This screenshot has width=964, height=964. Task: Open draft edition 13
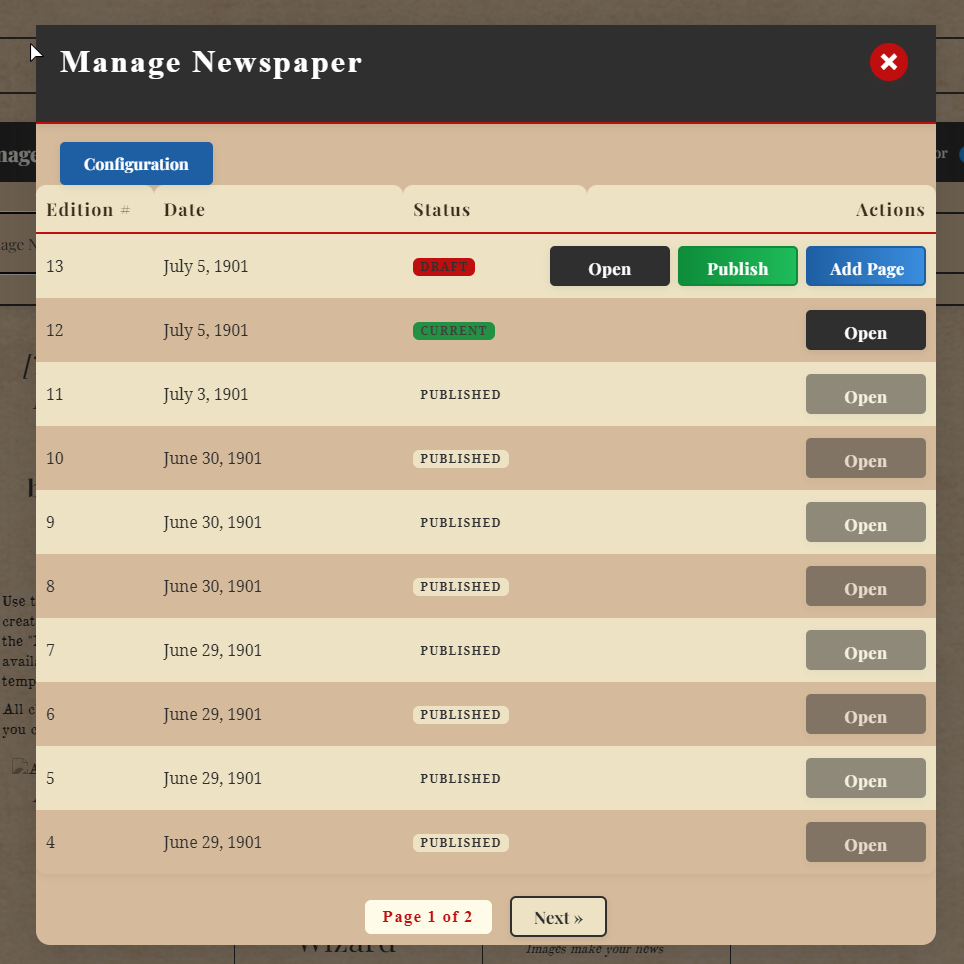coord(609,266)
